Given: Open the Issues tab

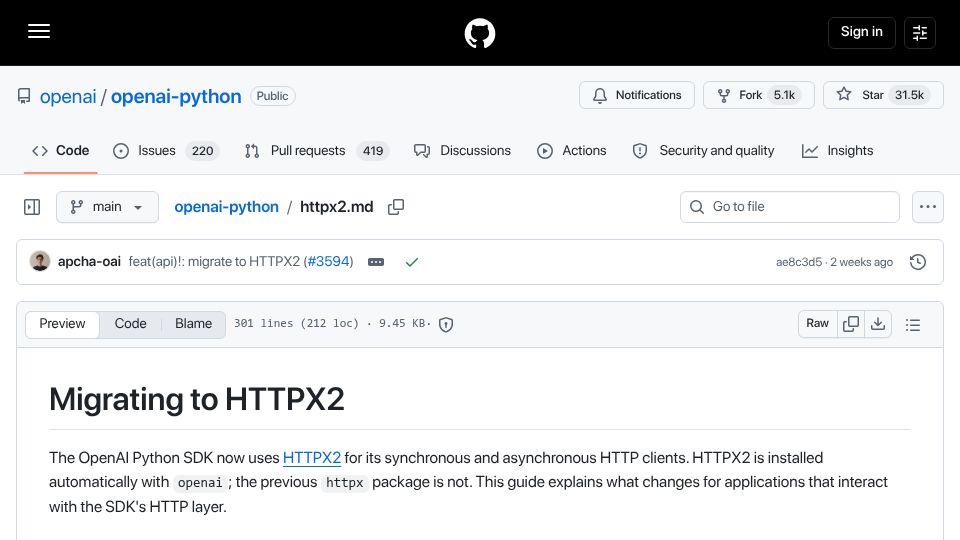Looking at the screenshot, I should (x=166, y=151).
